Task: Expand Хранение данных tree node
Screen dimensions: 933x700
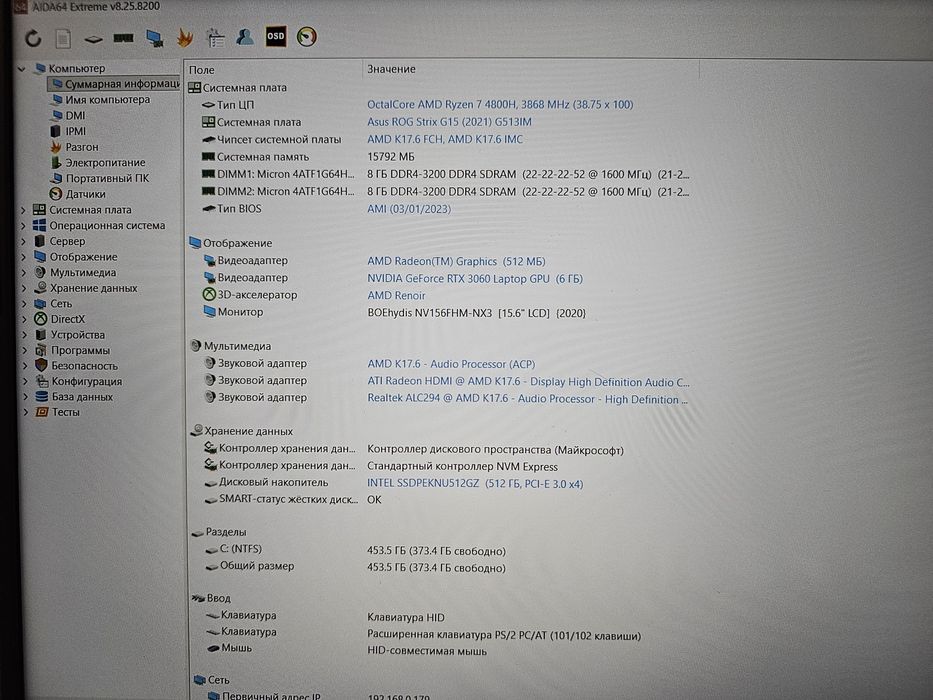Action: pyautogui.click(x=24, y=288)
